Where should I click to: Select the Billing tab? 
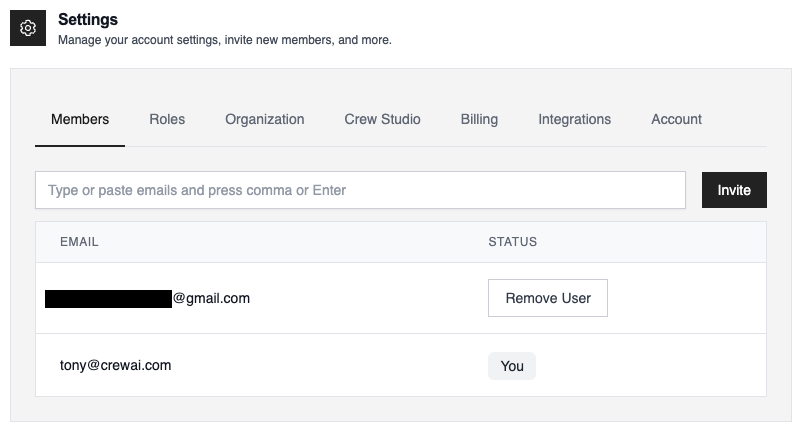coord(479,119)
